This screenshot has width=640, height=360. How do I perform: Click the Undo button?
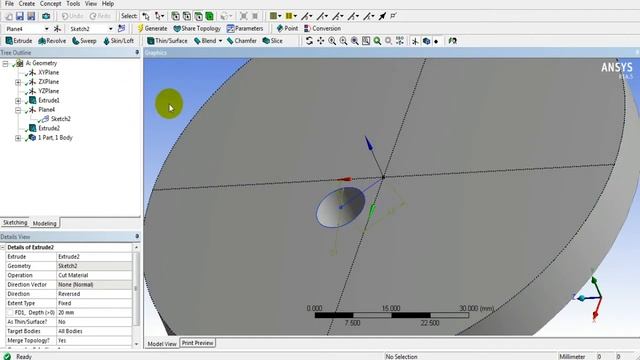pyautogui.click(x=72, y=16)
